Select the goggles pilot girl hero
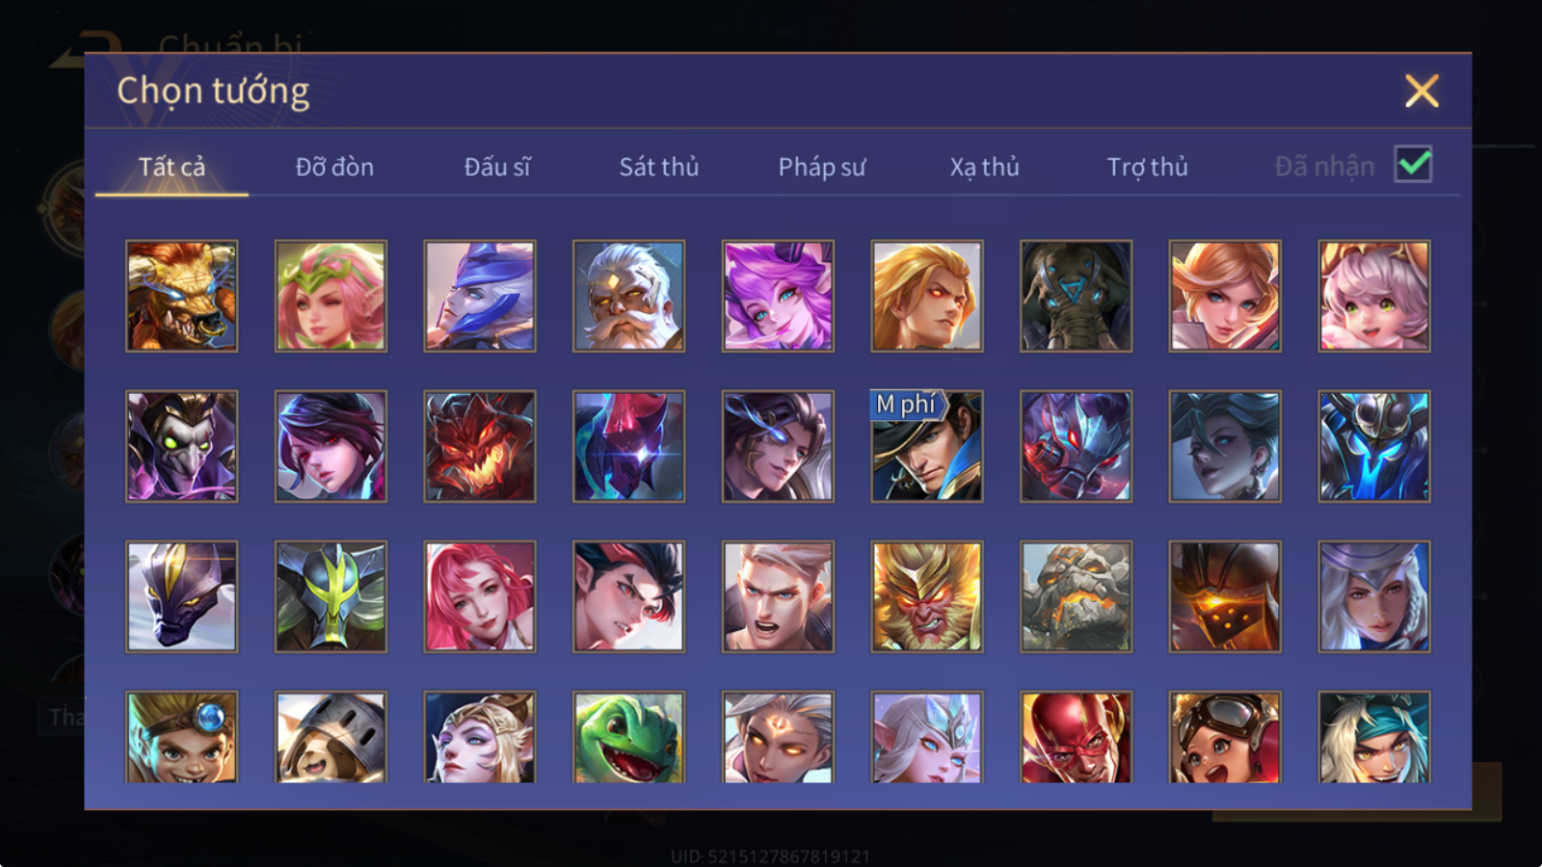Screen dimensions: 1542x867 pyautogui.click(x=1225, y=737)
